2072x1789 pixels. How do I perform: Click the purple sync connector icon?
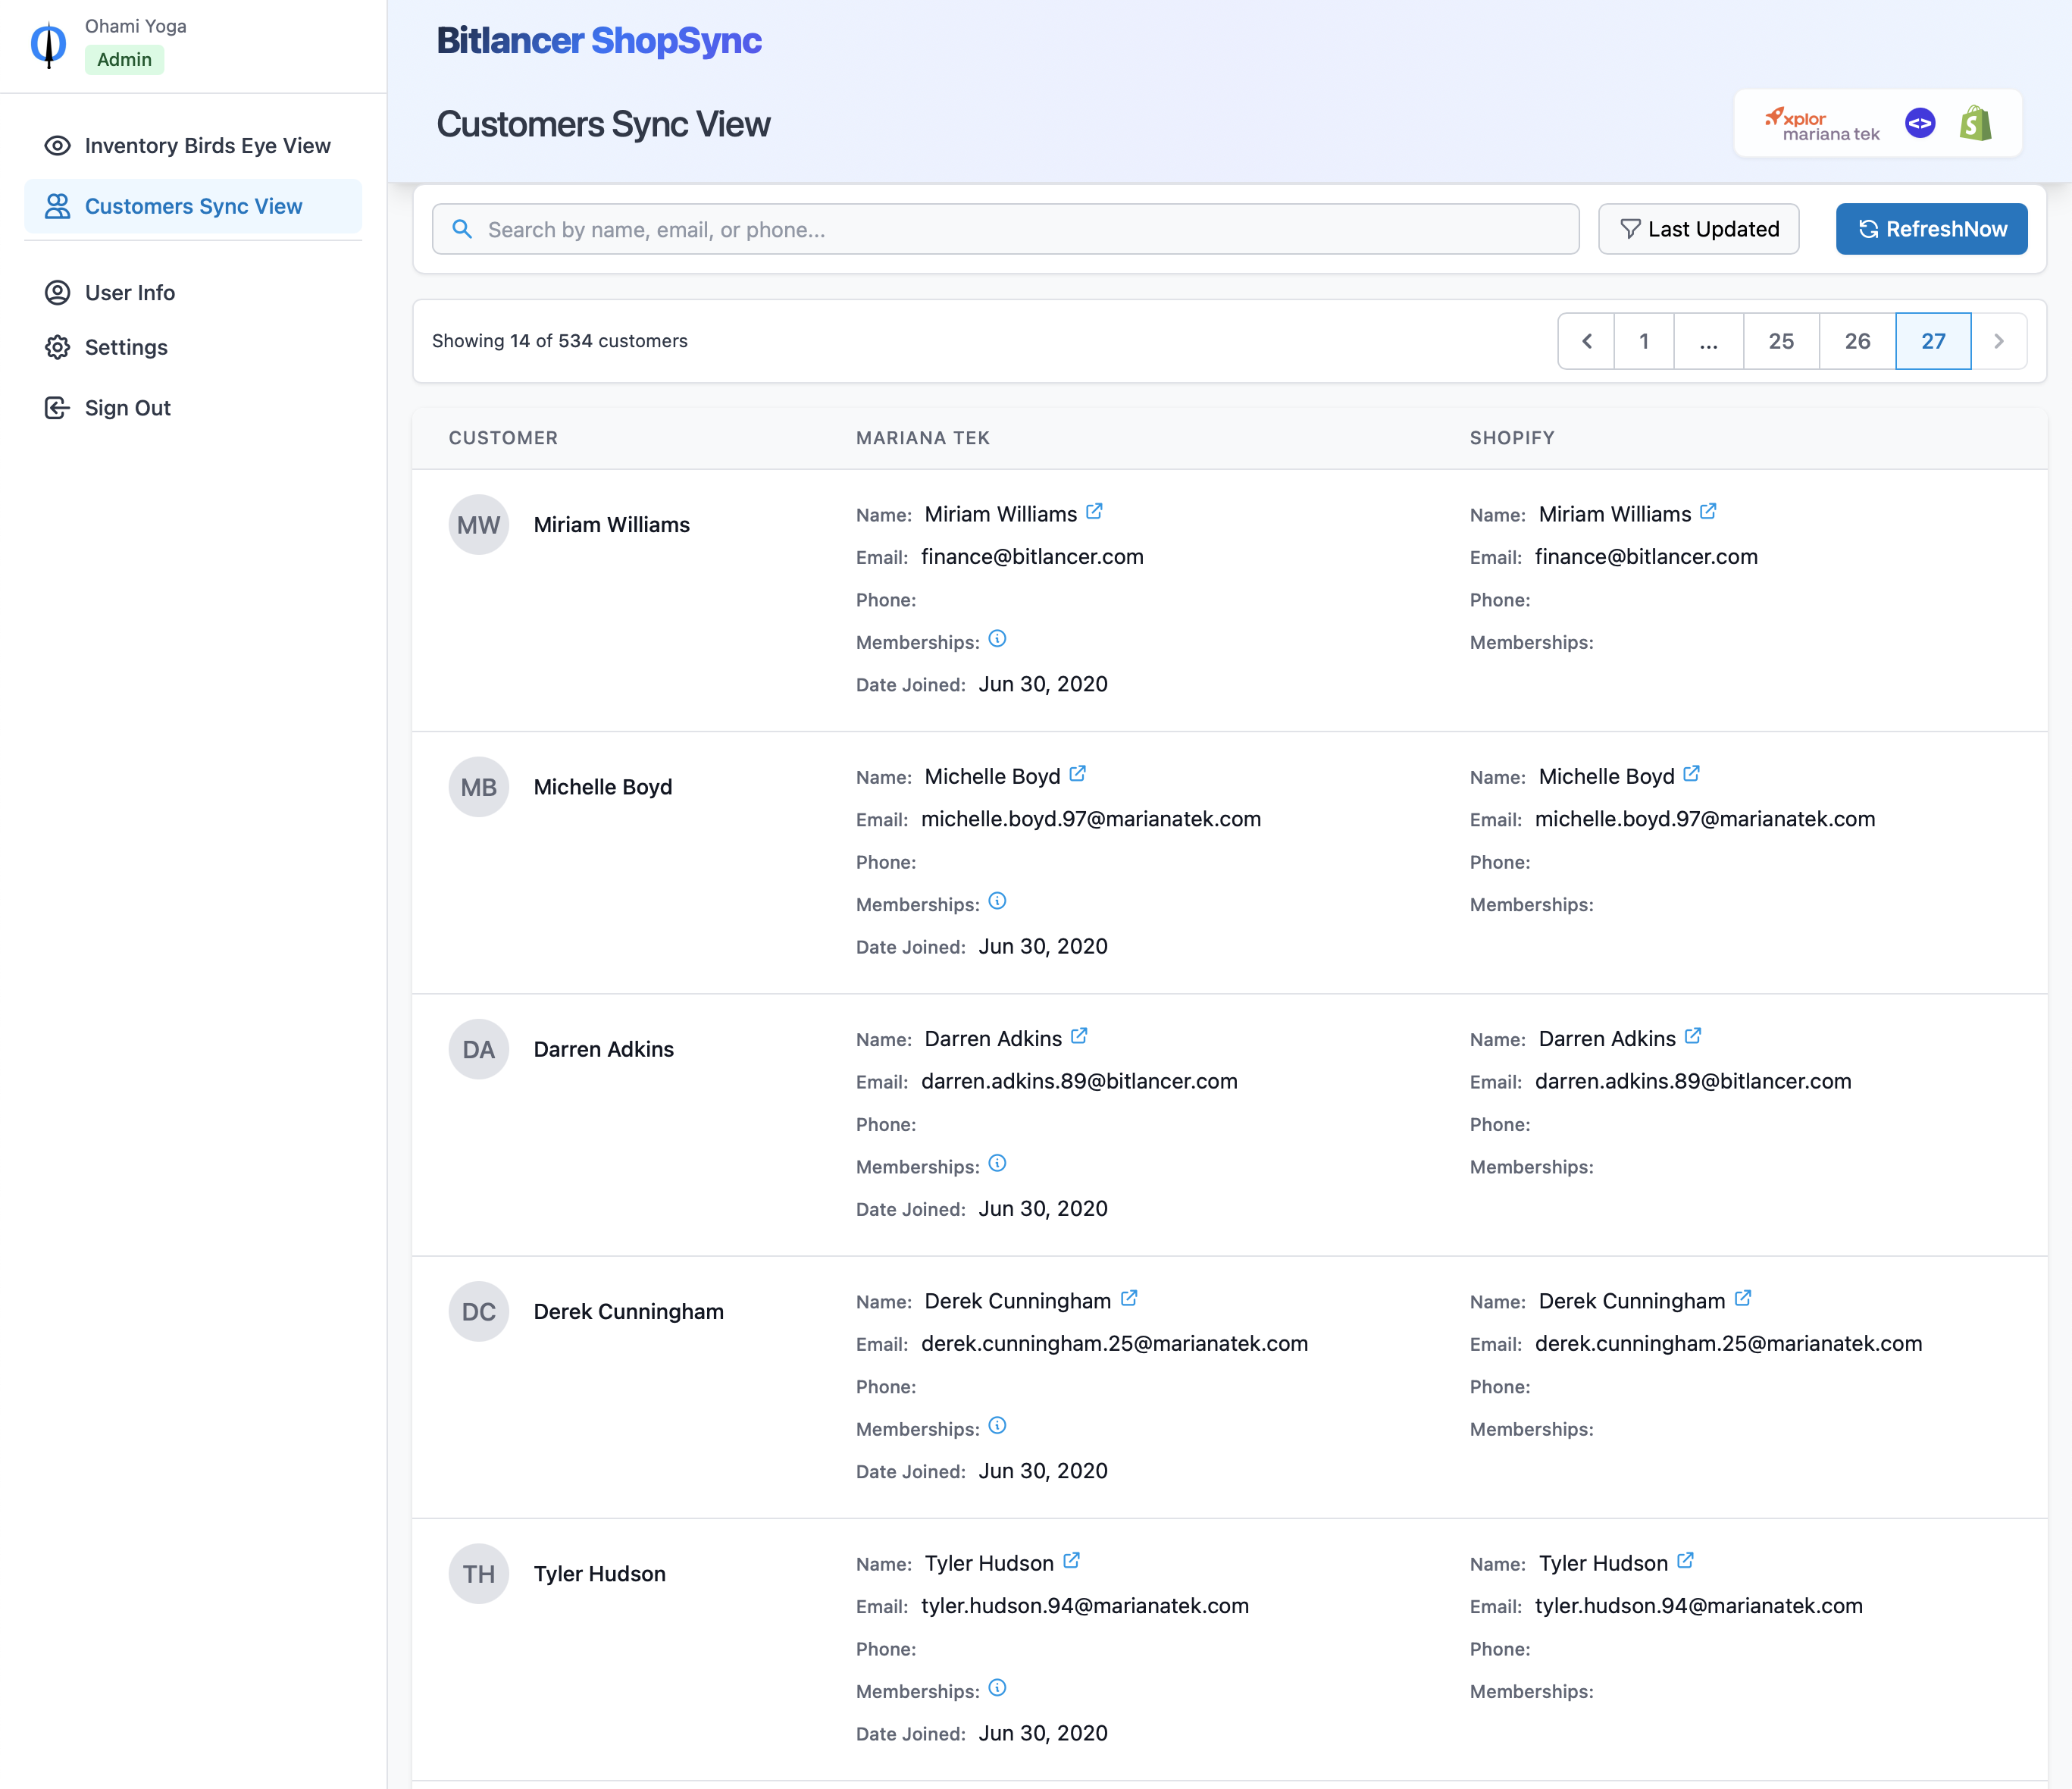coord(1920,123)
